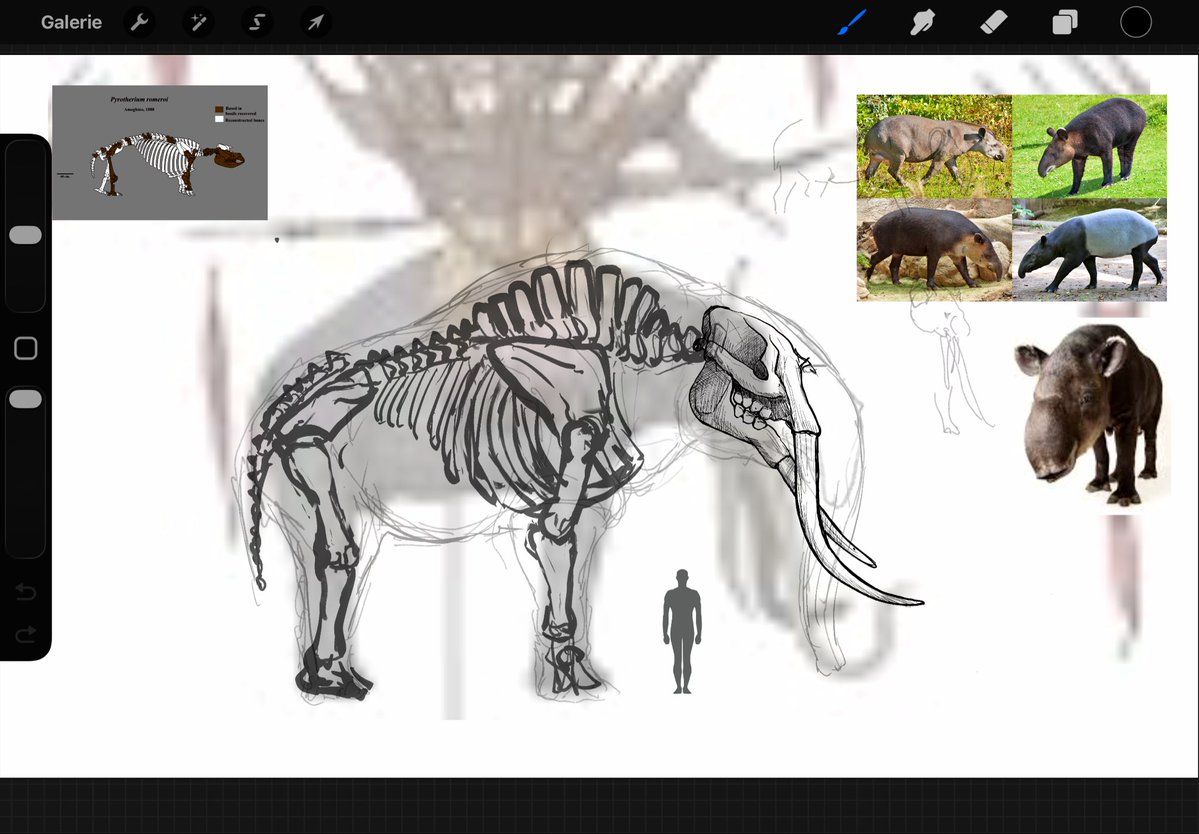The width and height of the screenshot is (1199, 834).
Task: Open the Adjustments magic wand menu
Action: (198, 21)
